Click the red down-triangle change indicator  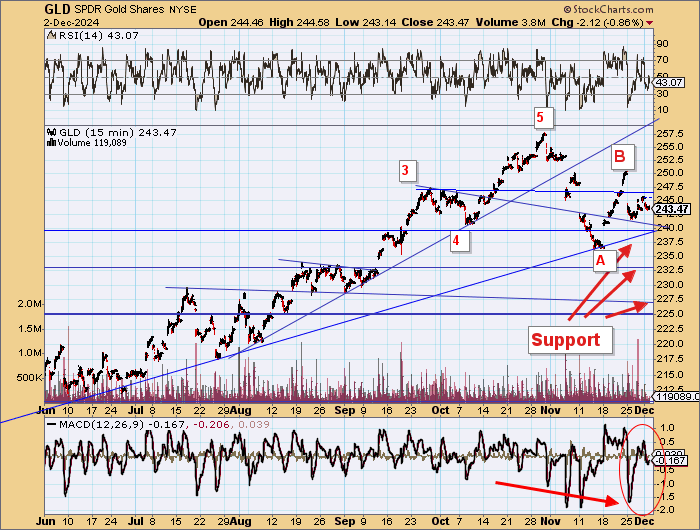[650, 23]
